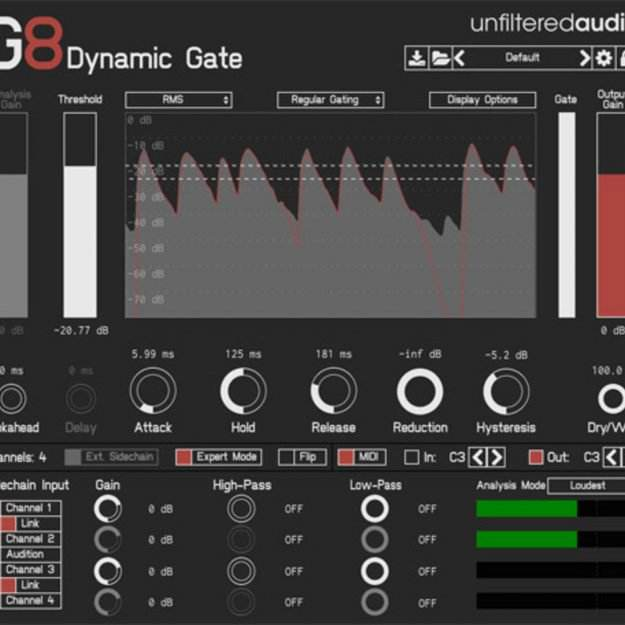Click the Release knob

tap(334, 391)
